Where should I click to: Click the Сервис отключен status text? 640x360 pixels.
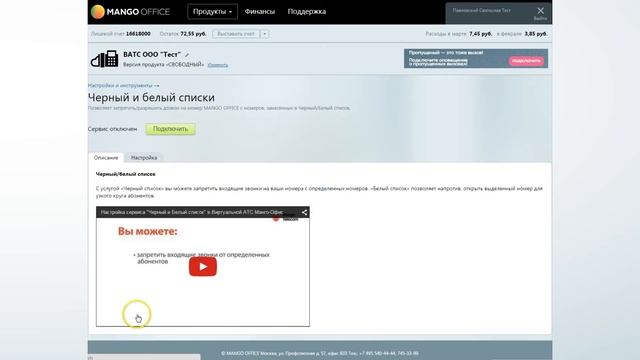[112, 129]
